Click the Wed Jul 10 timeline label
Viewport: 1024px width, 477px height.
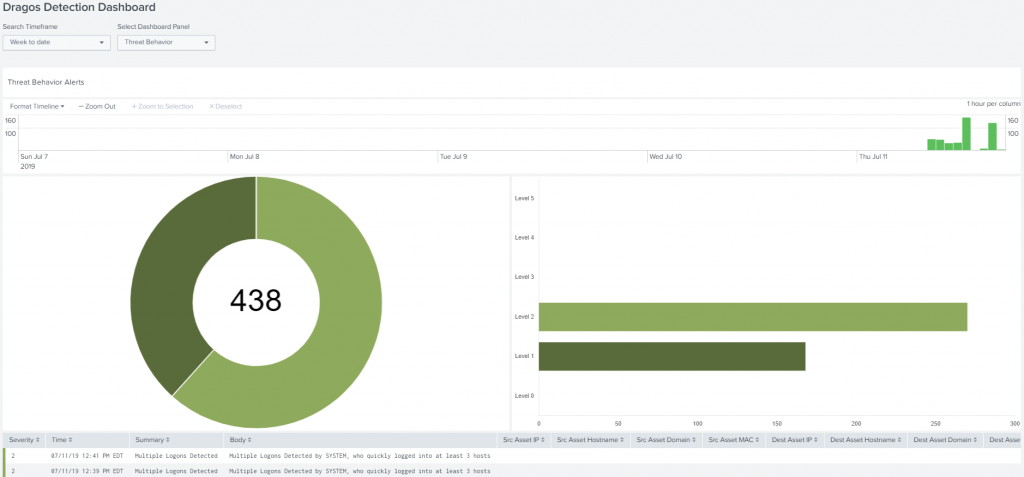point(665,157)
